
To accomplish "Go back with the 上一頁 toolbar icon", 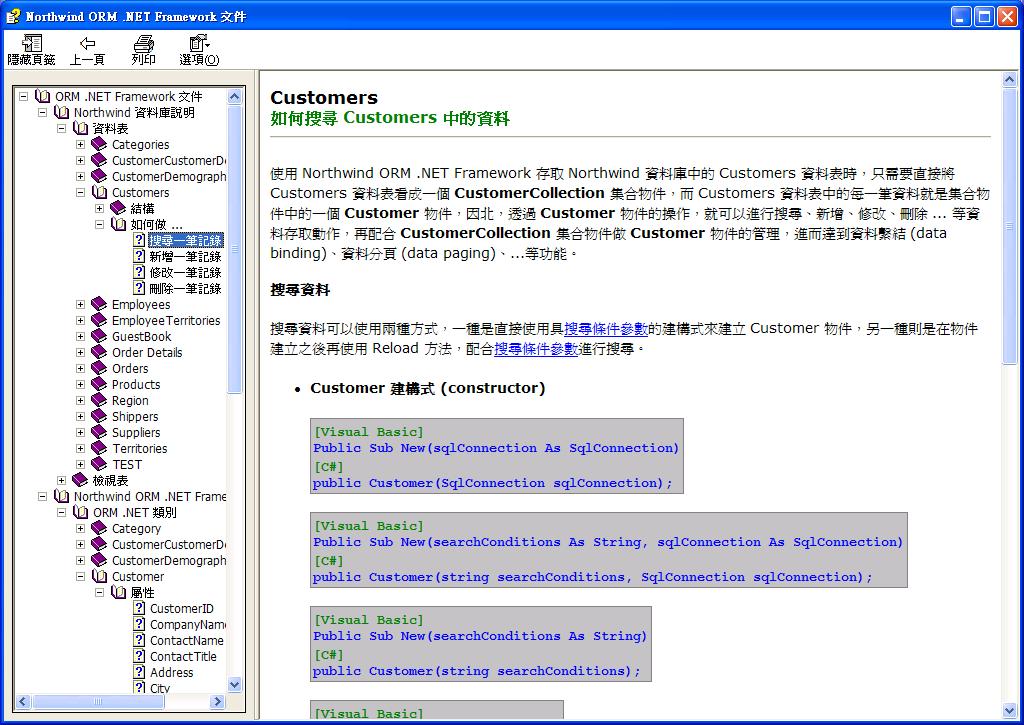I will pyautogui.click(x=87, y=43).
